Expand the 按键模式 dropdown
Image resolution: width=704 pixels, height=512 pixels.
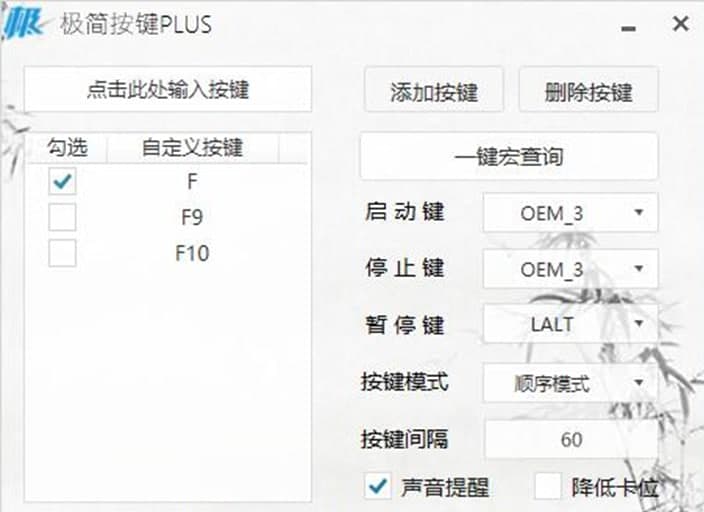point(571,382)
